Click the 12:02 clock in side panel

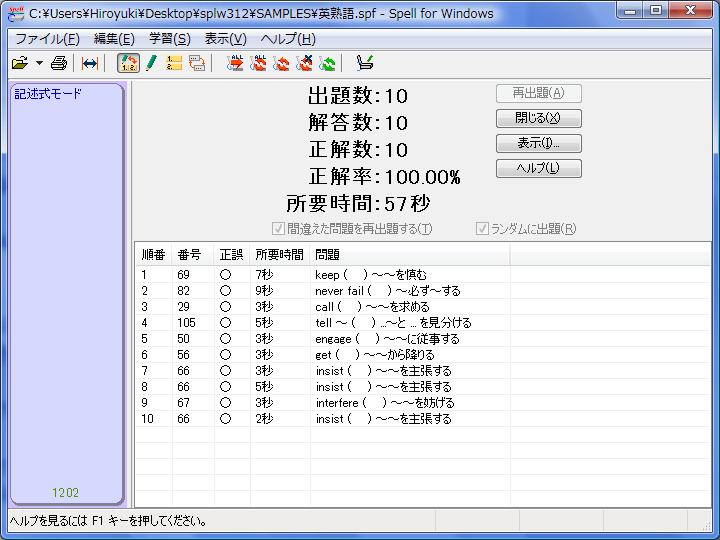[x=65, y=493]
